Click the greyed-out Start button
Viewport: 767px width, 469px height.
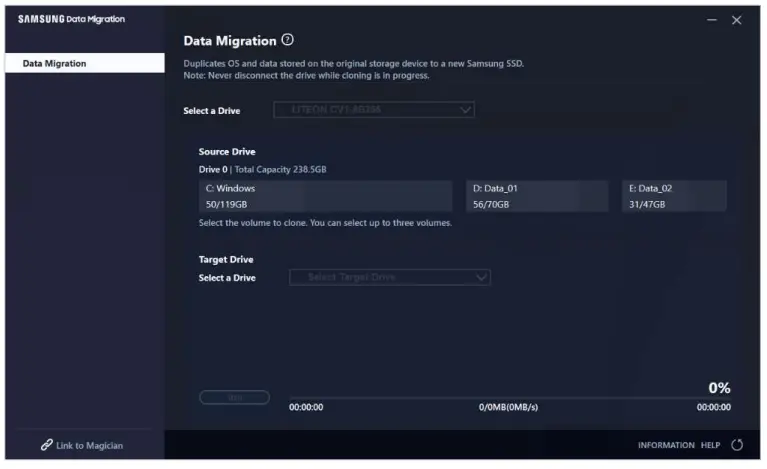[x=234, y=398]
